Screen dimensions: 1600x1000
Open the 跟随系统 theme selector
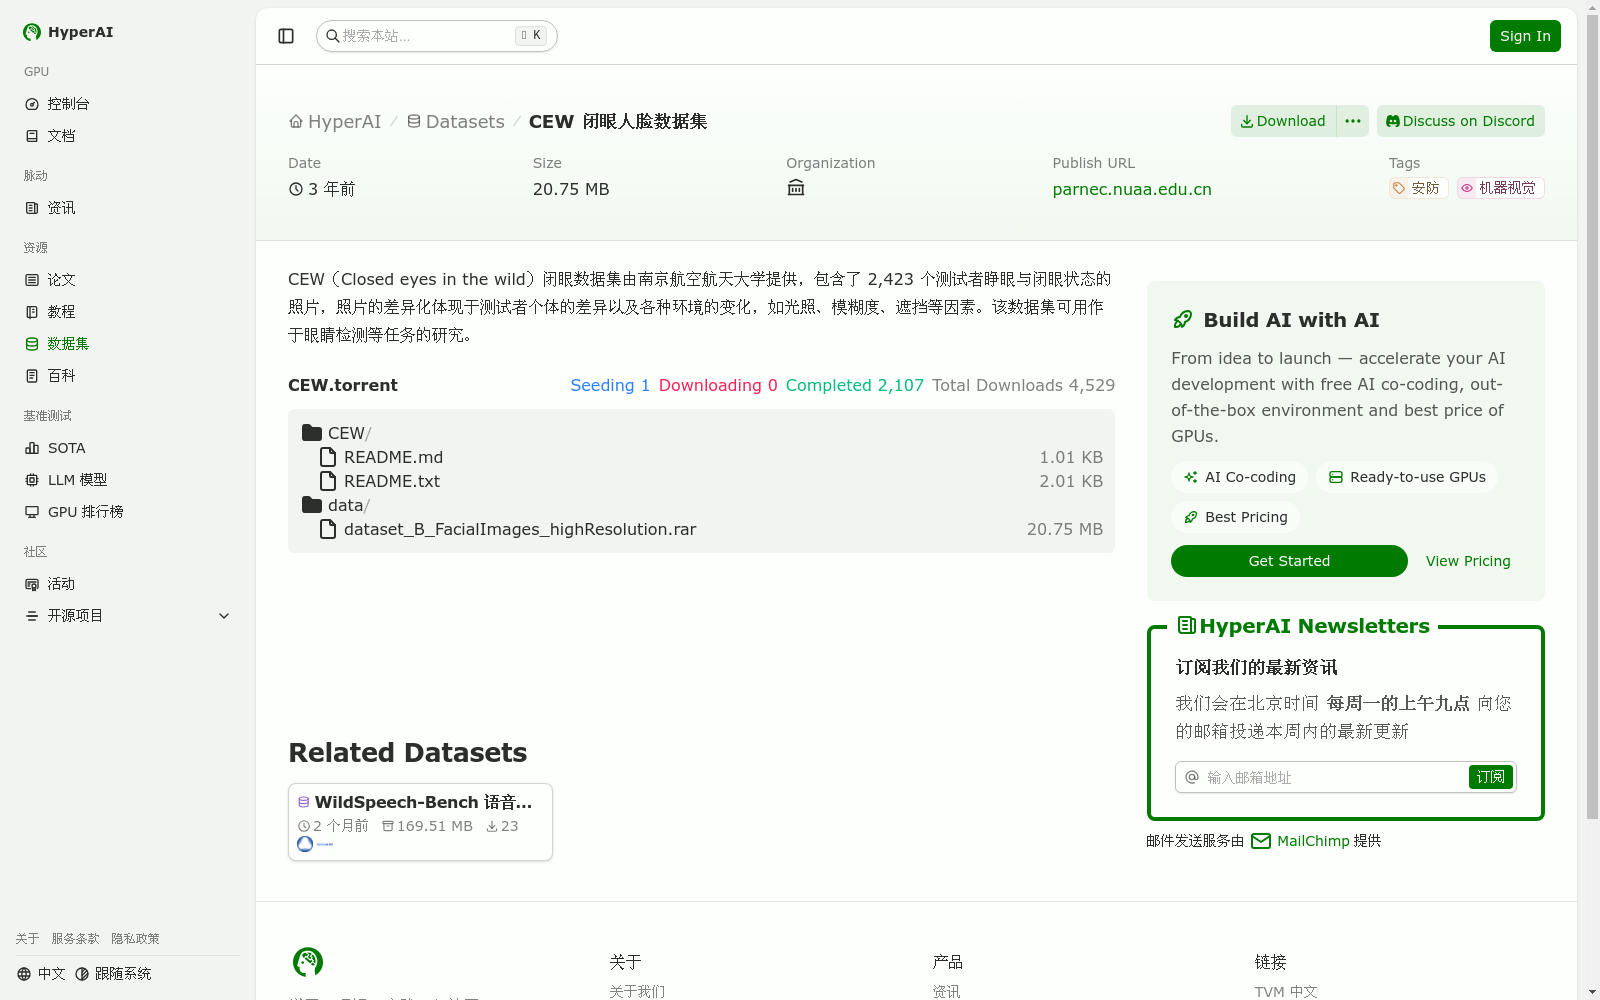[113, 974]
